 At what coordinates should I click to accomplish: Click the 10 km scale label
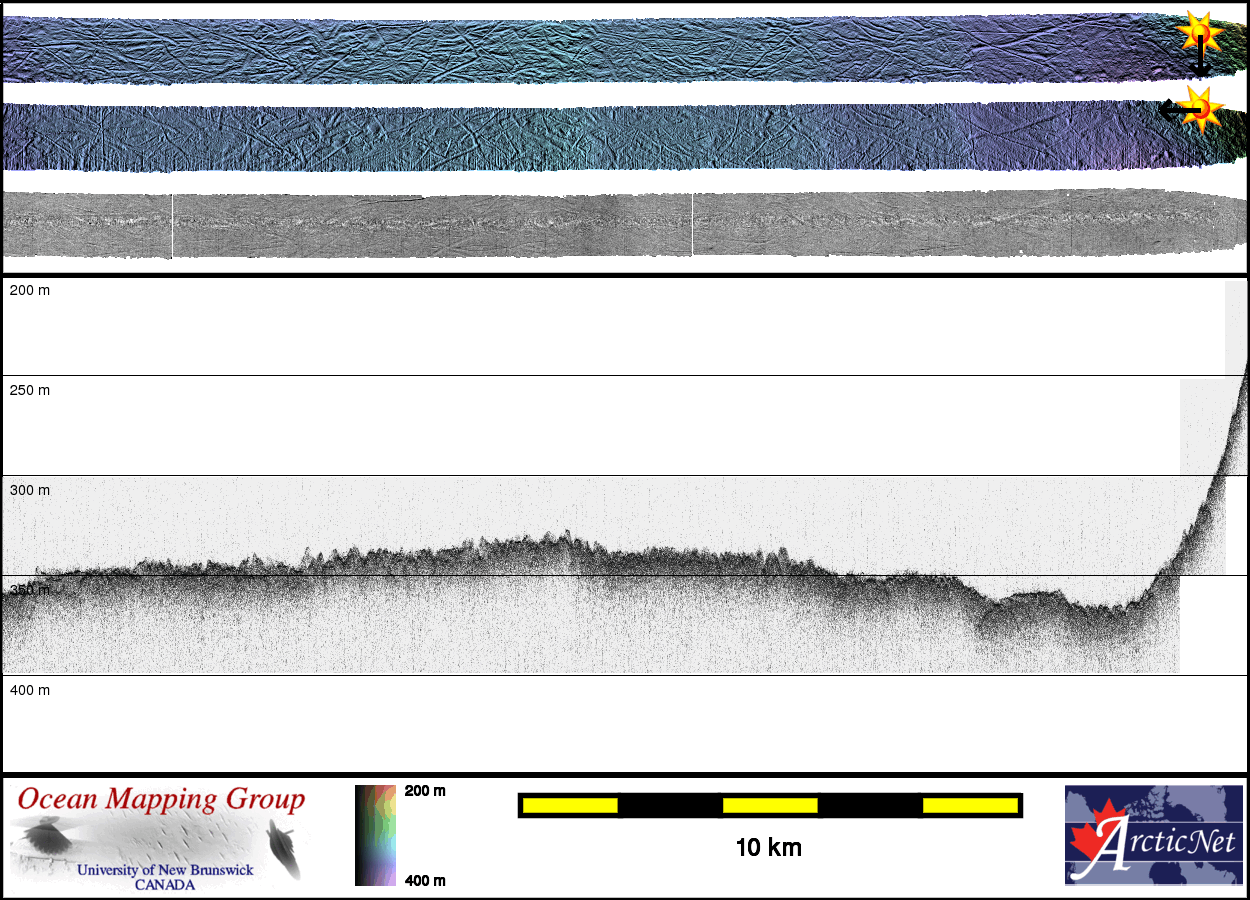768,848
